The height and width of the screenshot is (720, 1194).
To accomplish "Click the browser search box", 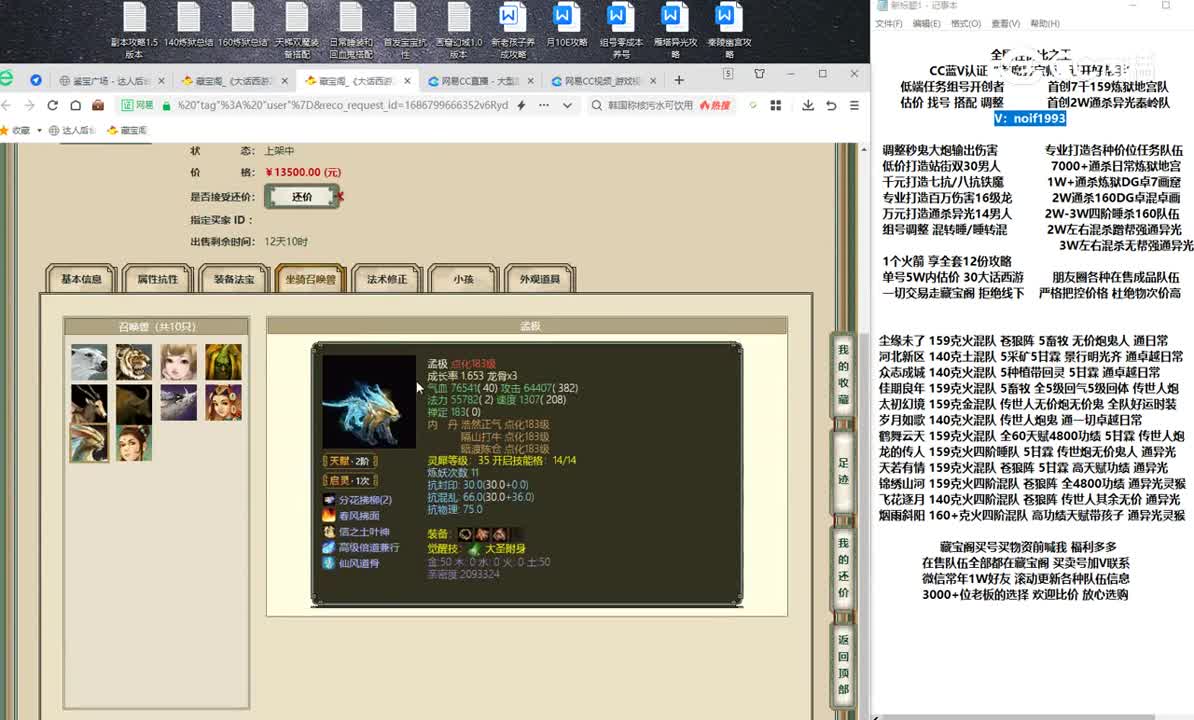I will (x=651, y=105).
